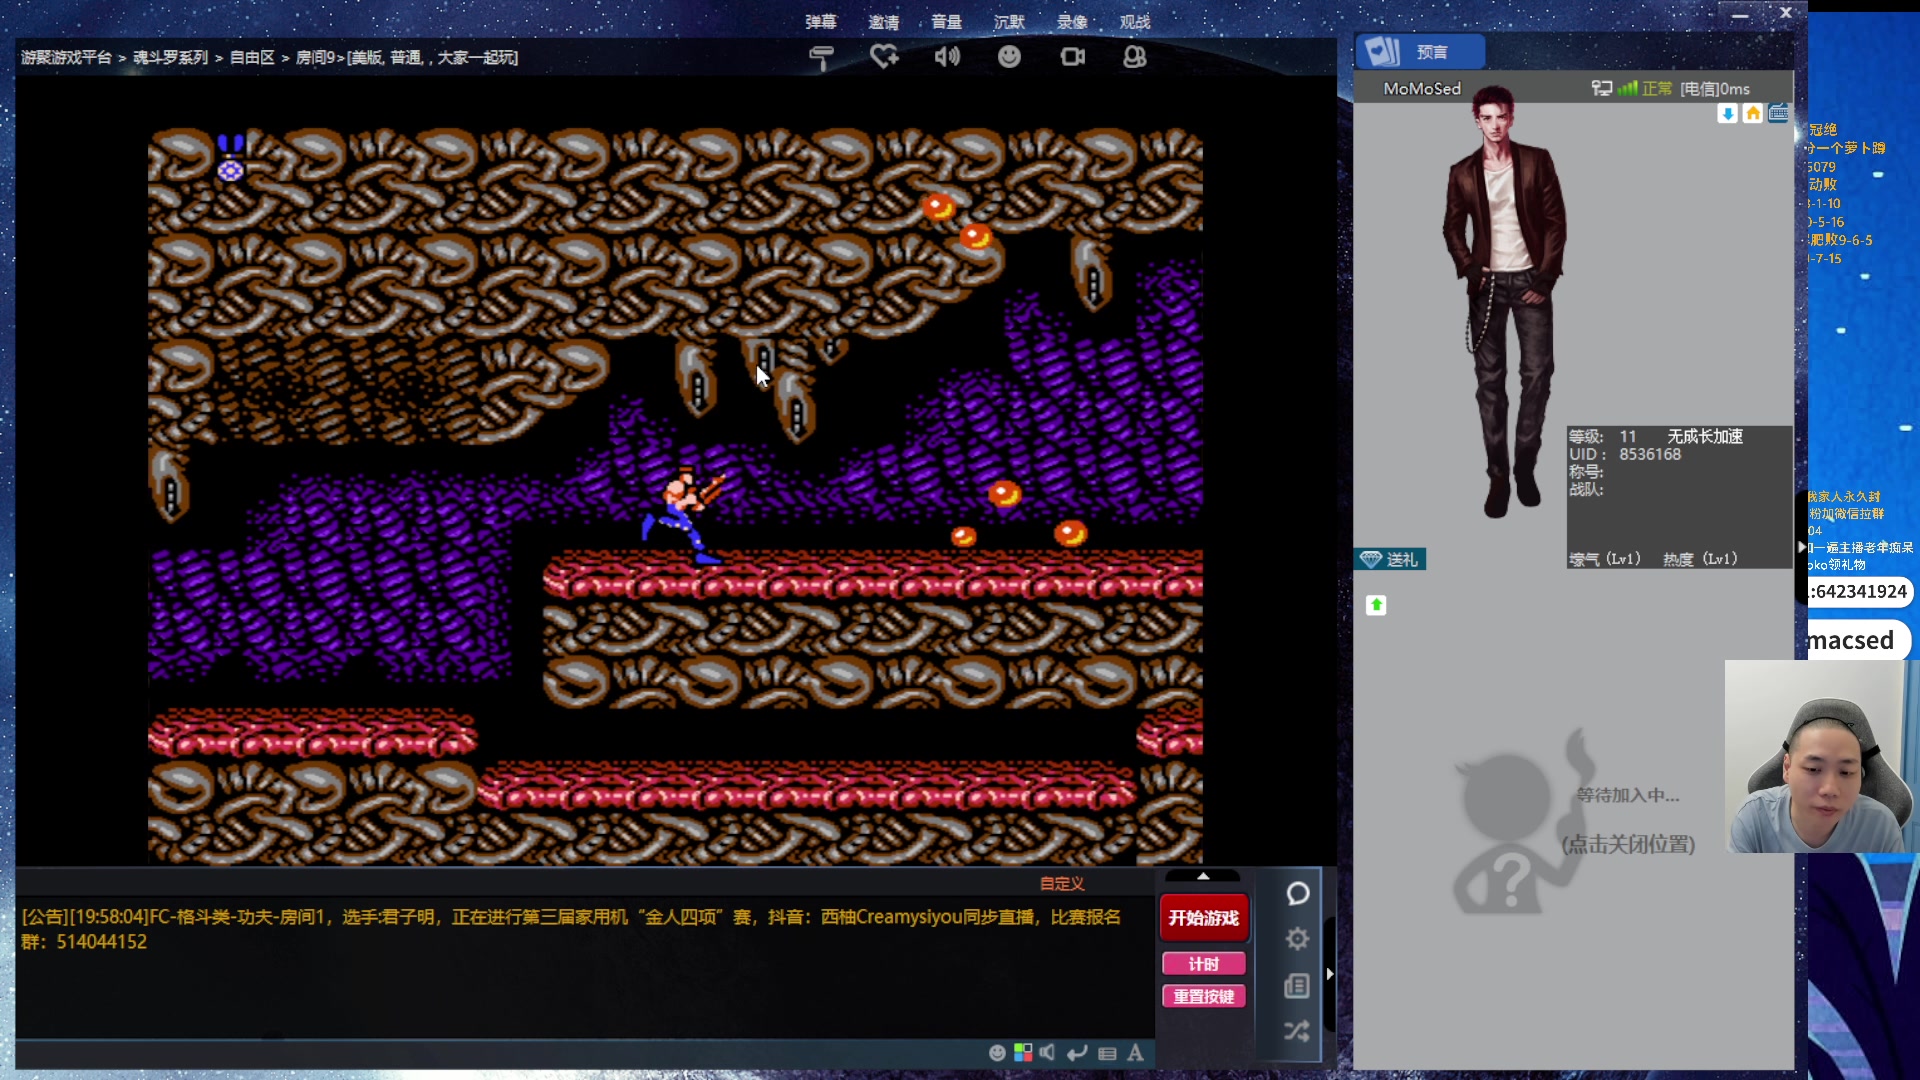The height and width of the screenshot is (1080, 1920).
Task: Click the MoMoSed character avatar image
Action: point(1503,303)
